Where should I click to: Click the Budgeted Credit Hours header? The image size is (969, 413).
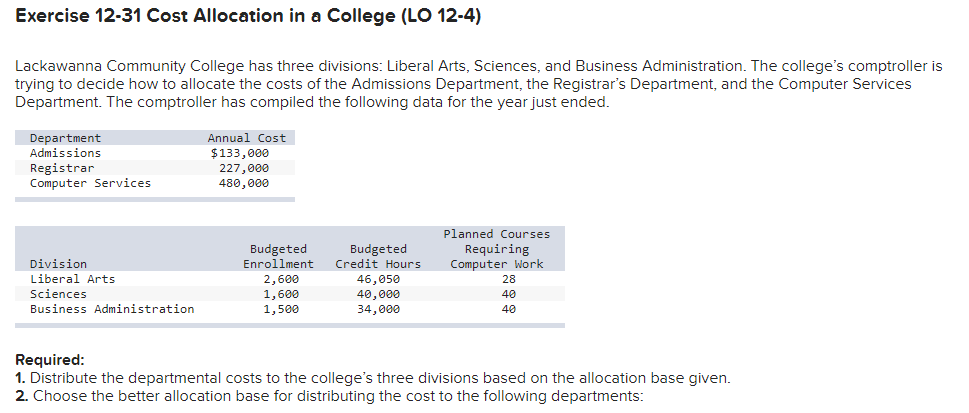pos(378,256)
